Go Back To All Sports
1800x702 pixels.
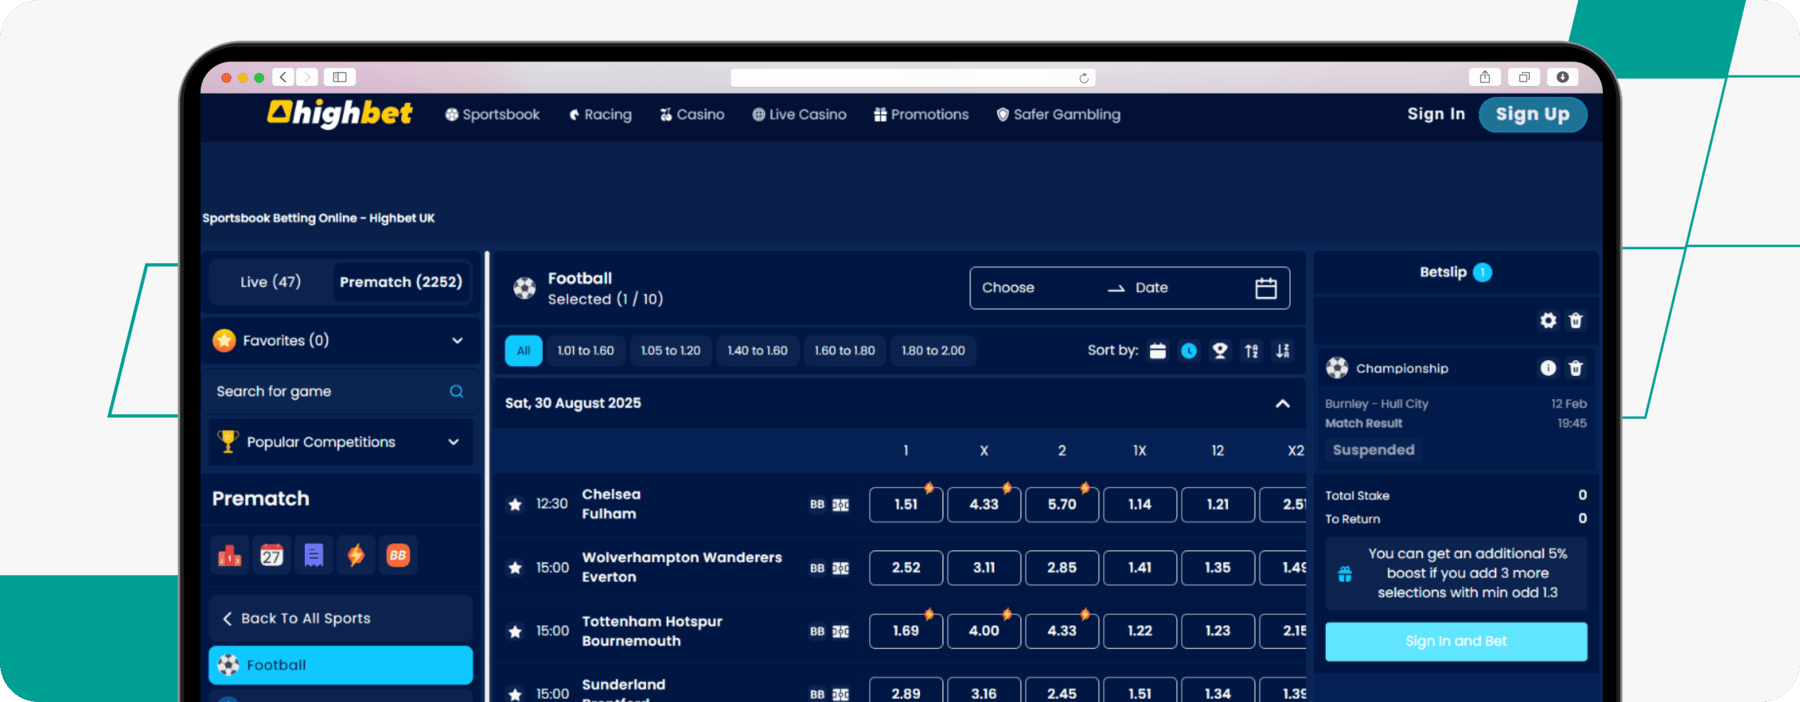340,619
